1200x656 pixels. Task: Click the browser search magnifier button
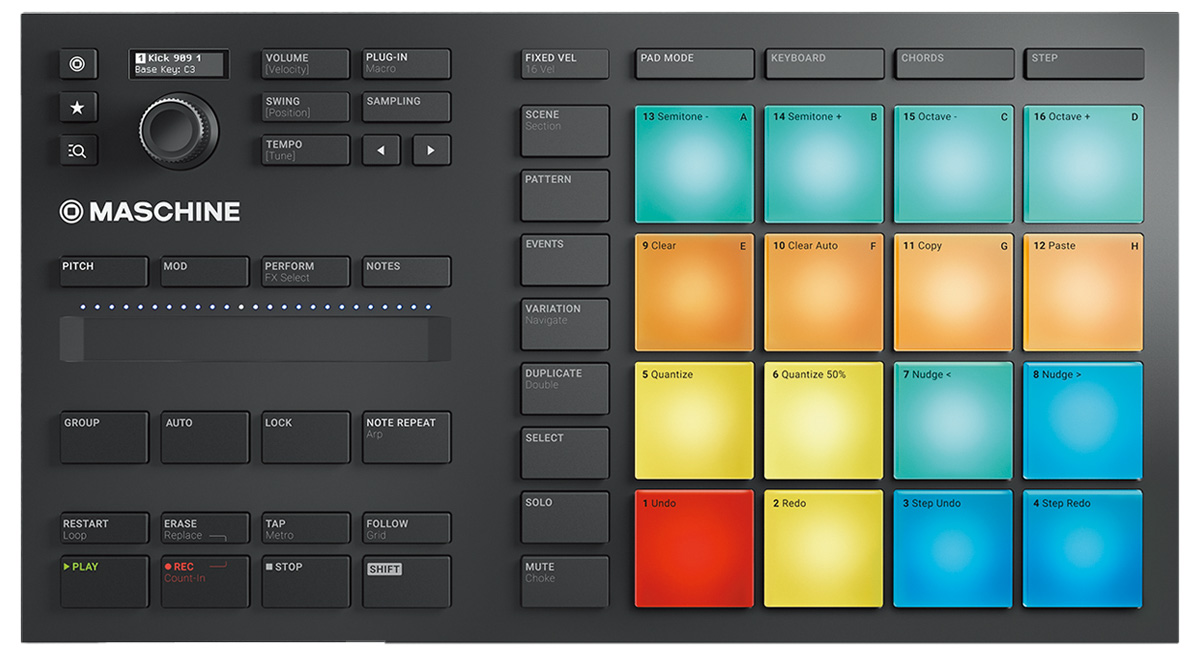point(78,150)
